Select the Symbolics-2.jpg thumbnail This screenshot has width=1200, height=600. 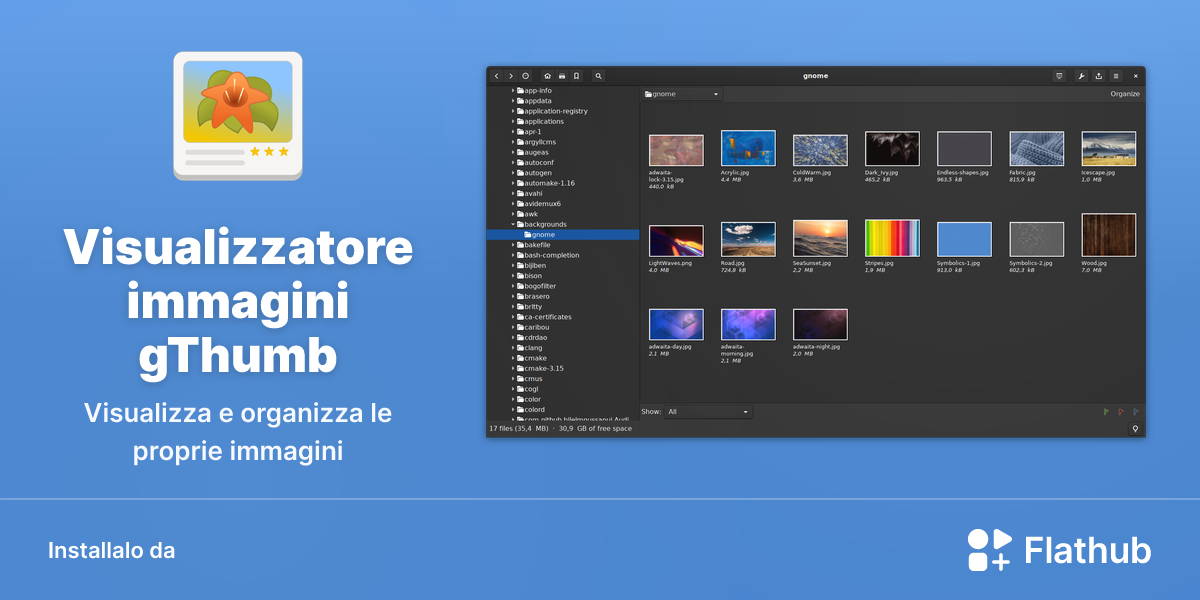pyautogui.click(x=1036, y=239)
